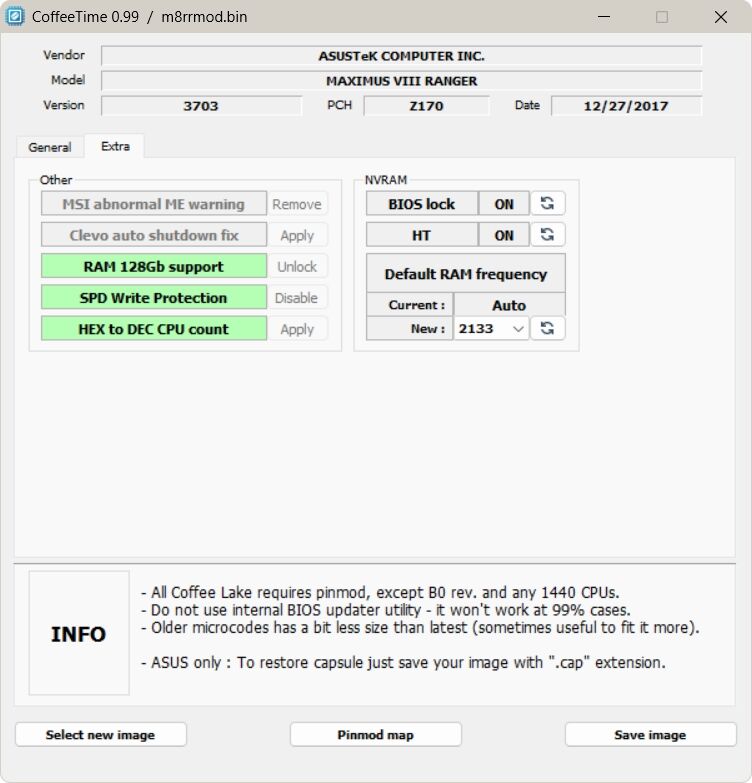Click the HEX to DEC CPU count label
The image size is (752, 783).
coord(154,329)
